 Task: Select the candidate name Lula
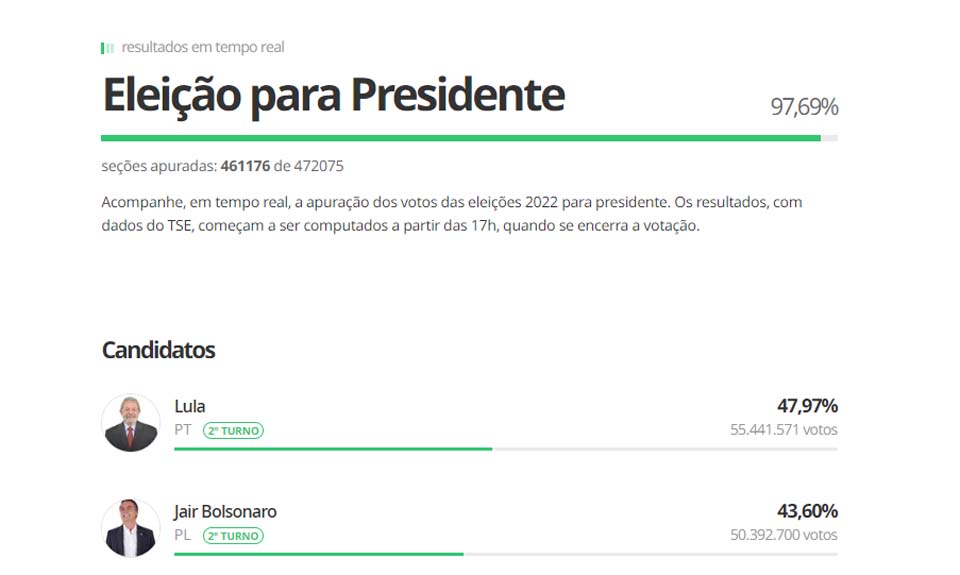(190, 406)
